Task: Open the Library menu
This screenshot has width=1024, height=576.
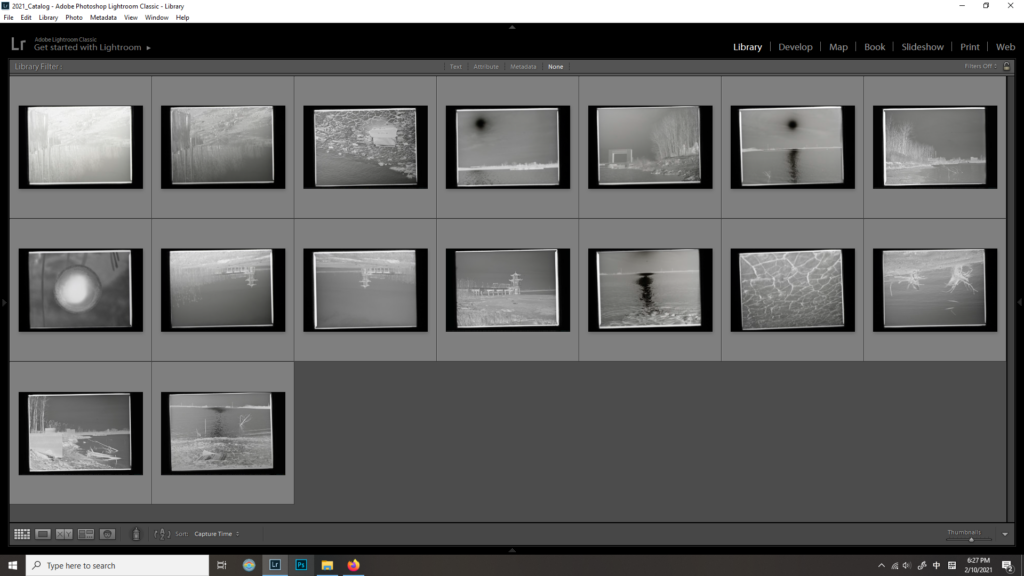Action: coord(48,18)
